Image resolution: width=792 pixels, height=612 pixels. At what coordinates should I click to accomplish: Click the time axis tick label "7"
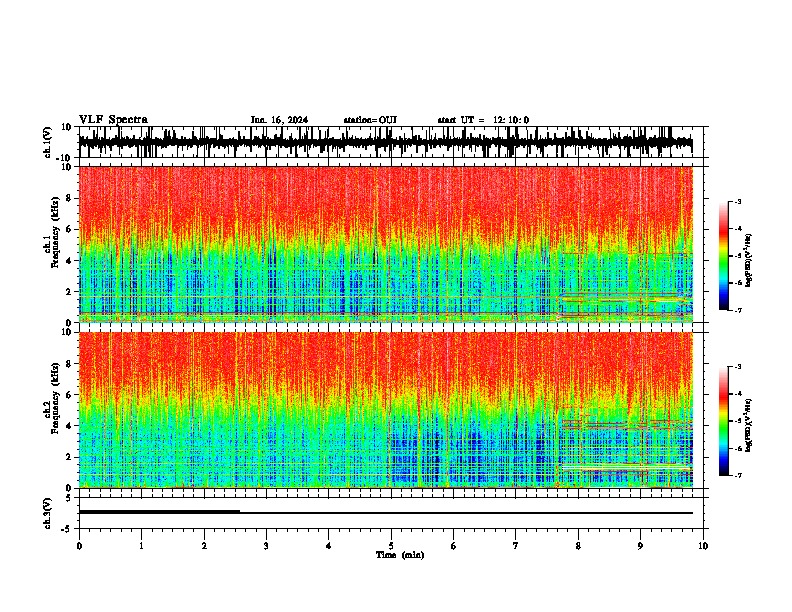click(516, 546)
